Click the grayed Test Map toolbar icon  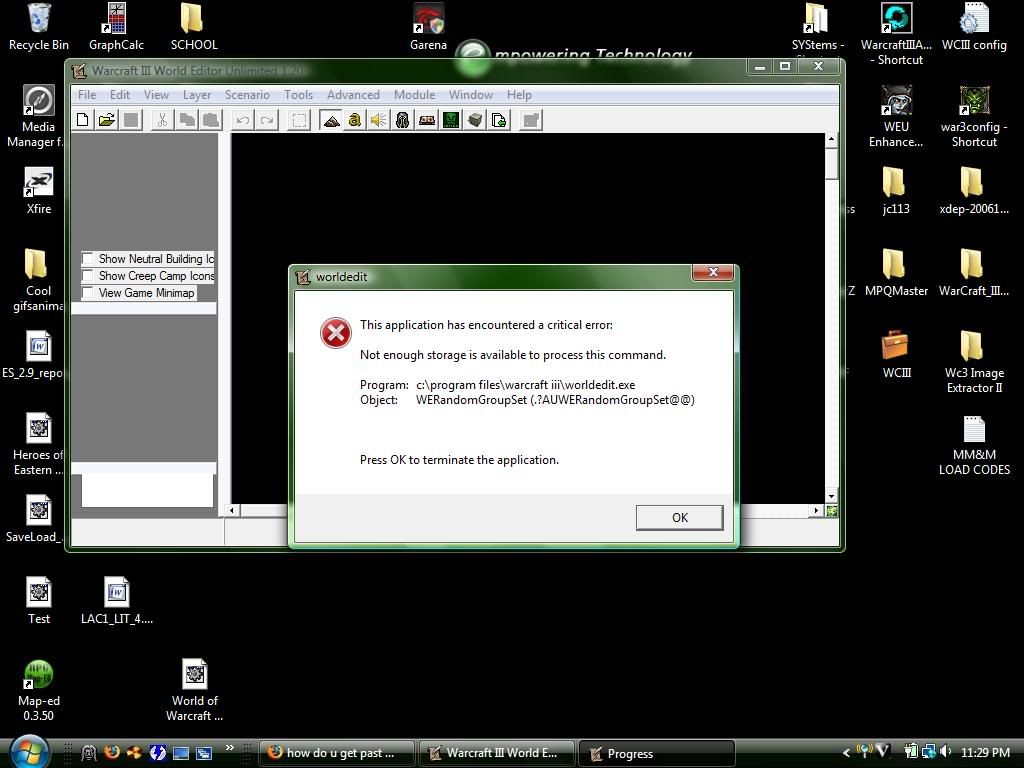coord(531,120)
